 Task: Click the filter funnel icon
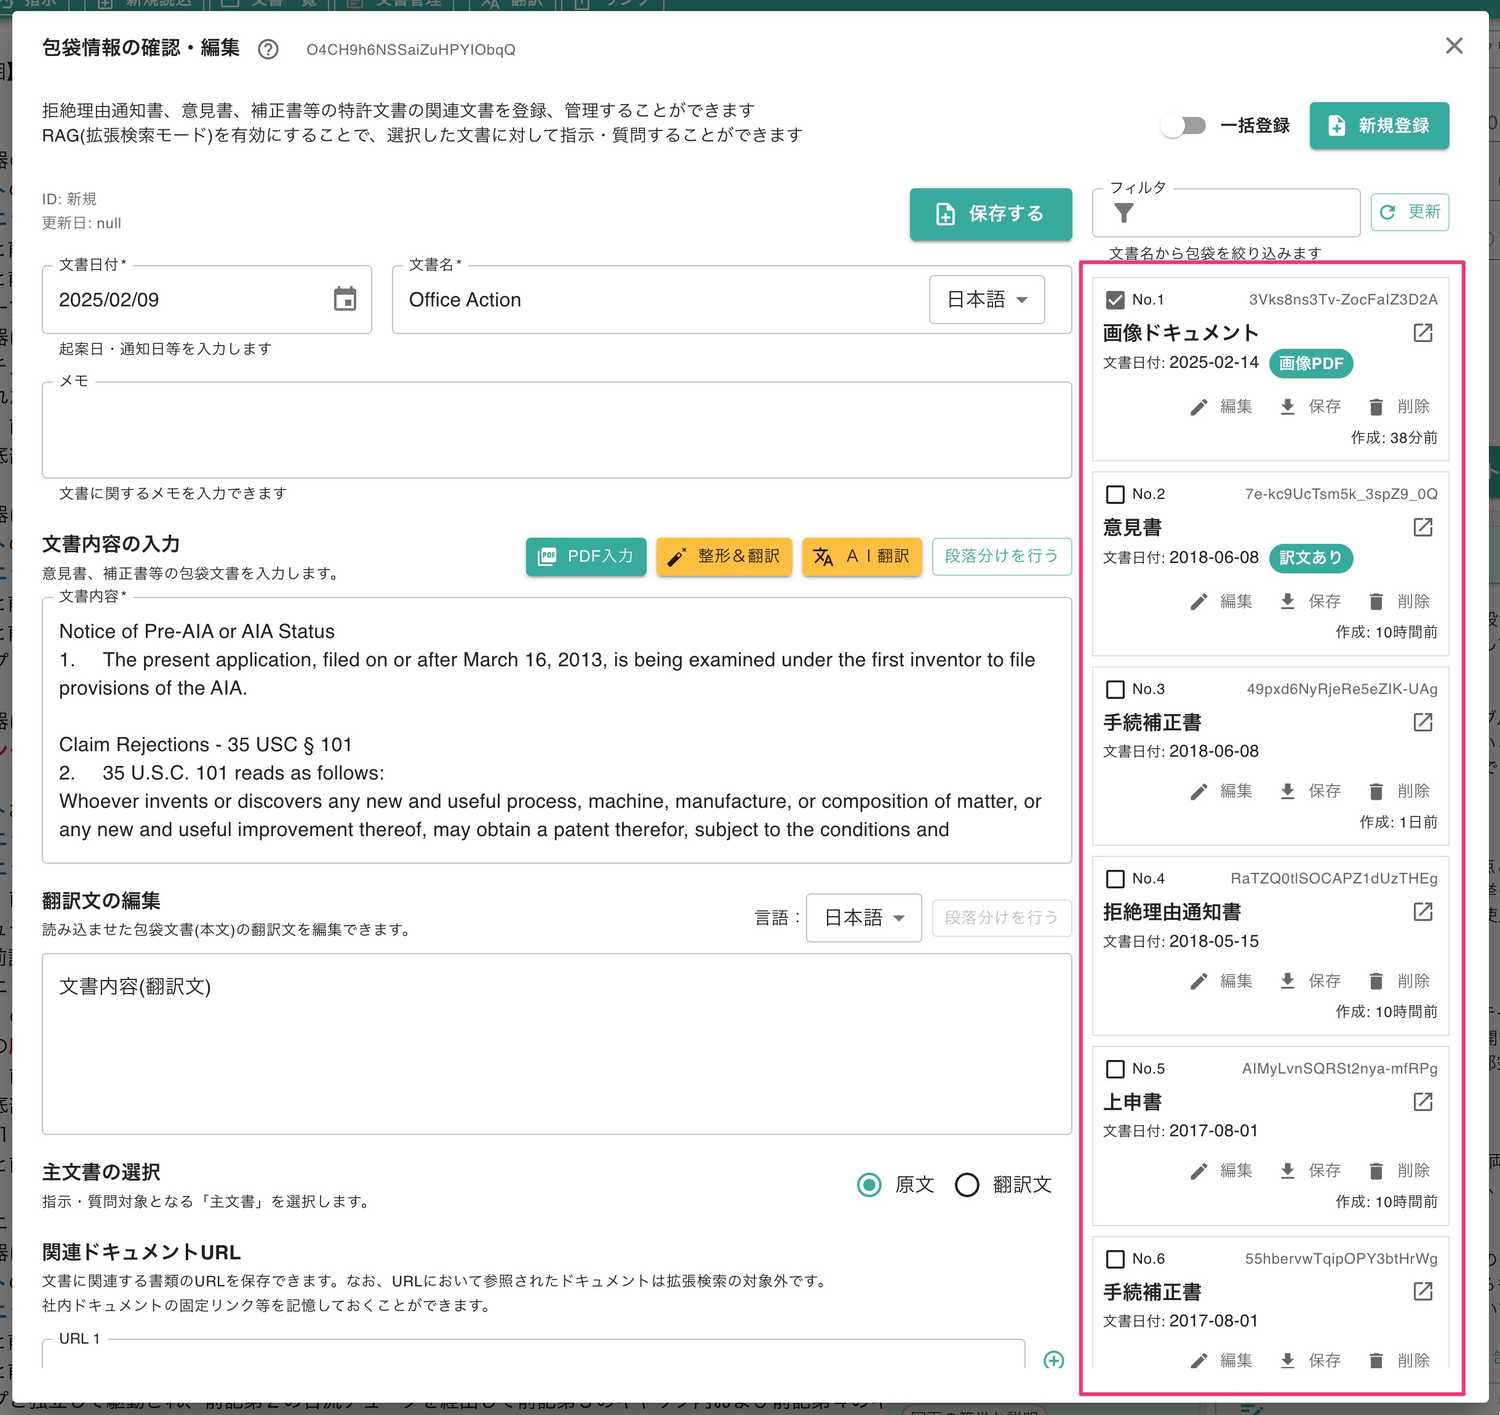point(1124,213)
